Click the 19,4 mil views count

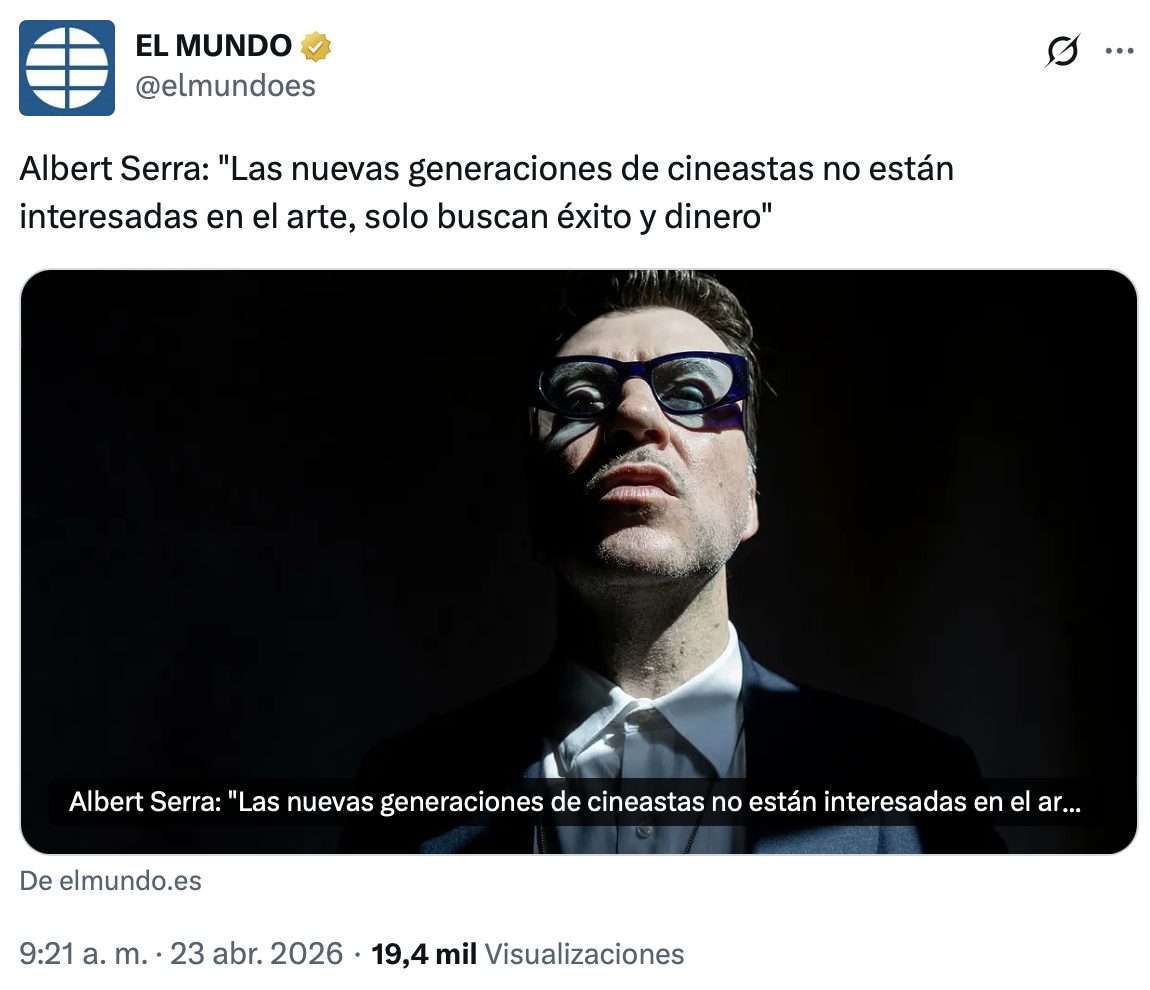tap(424, 954)
